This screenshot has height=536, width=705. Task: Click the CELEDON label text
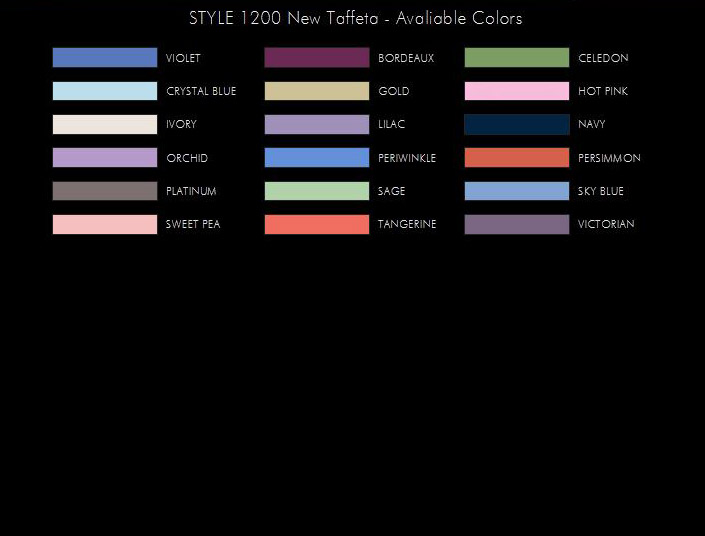(603, 58)
